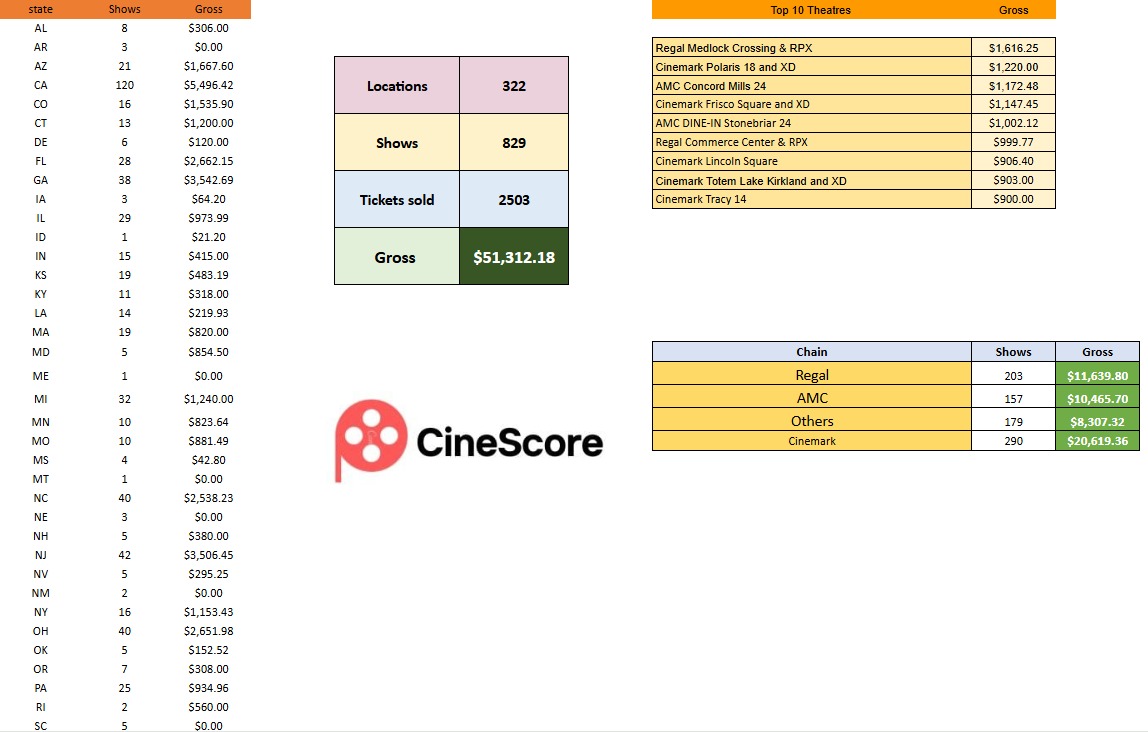Select the 'Shows' header in state table
This screenshot has width=1148, height=732.
click(124, 10)
